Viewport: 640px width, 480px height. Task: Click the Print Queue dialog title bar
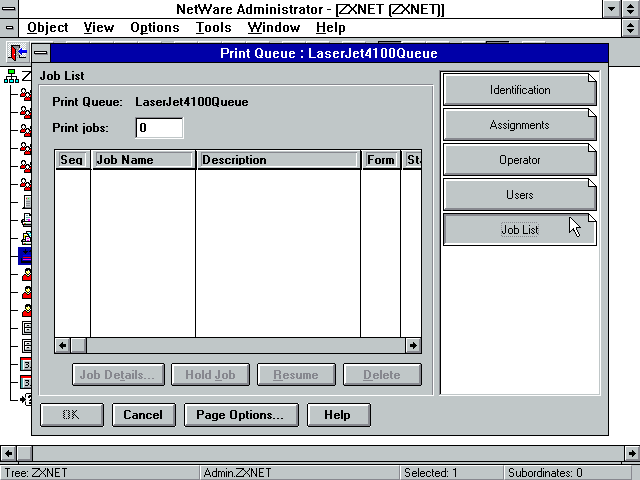coord(329,53)
